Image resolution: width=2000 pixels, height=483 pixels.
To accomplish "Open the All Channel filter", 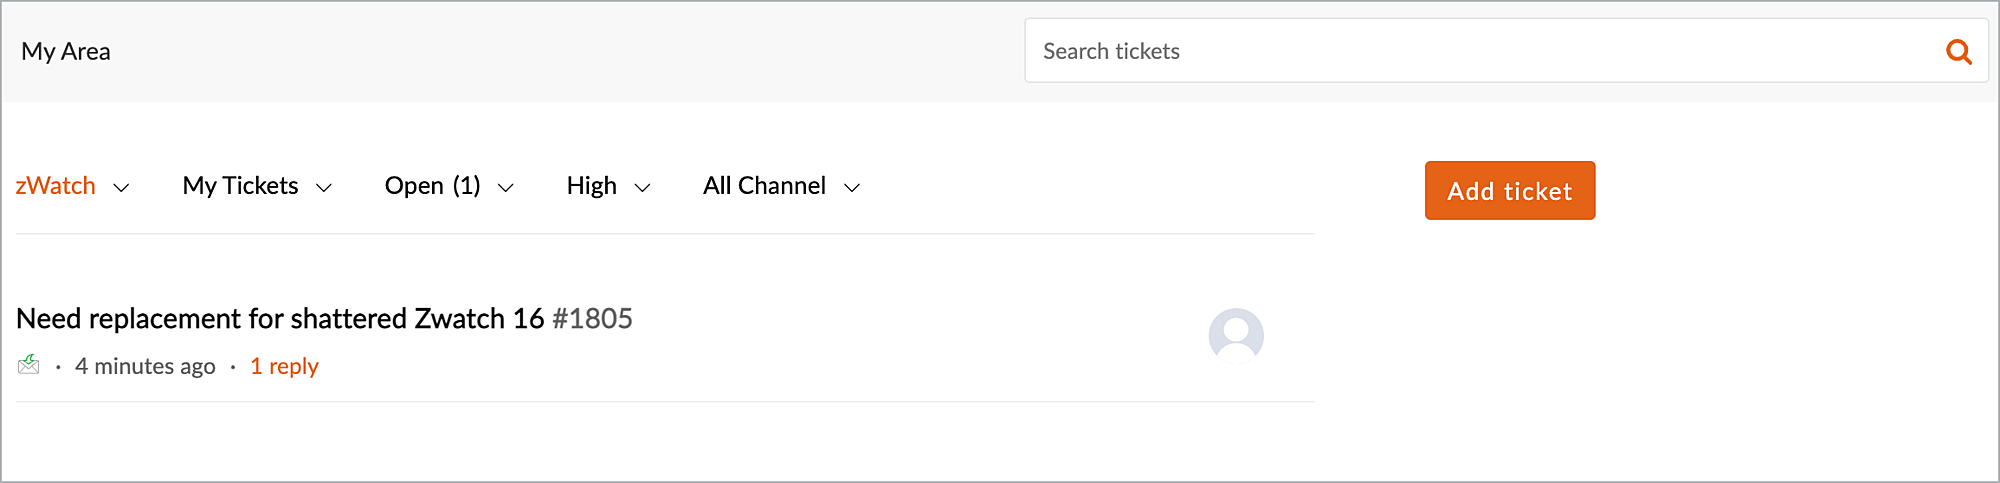I will pyautogui.click(x=764, y=186).
